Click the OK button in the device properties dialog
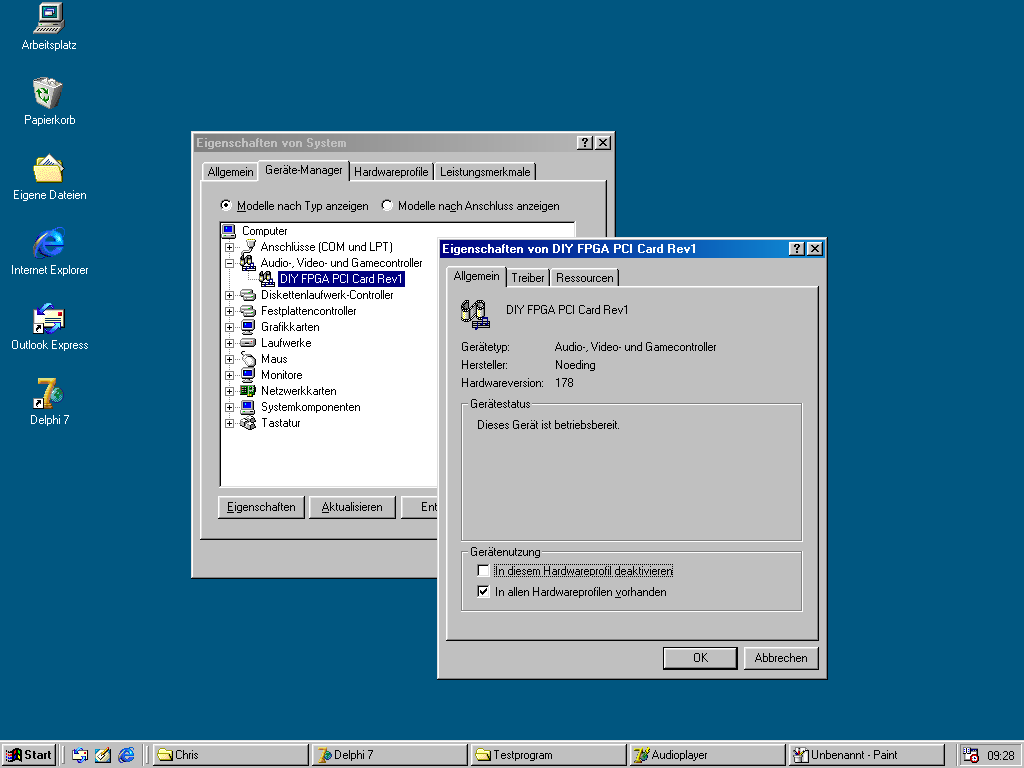The width and height of the screenshot is (1024, 768). (x=700, y=658)
